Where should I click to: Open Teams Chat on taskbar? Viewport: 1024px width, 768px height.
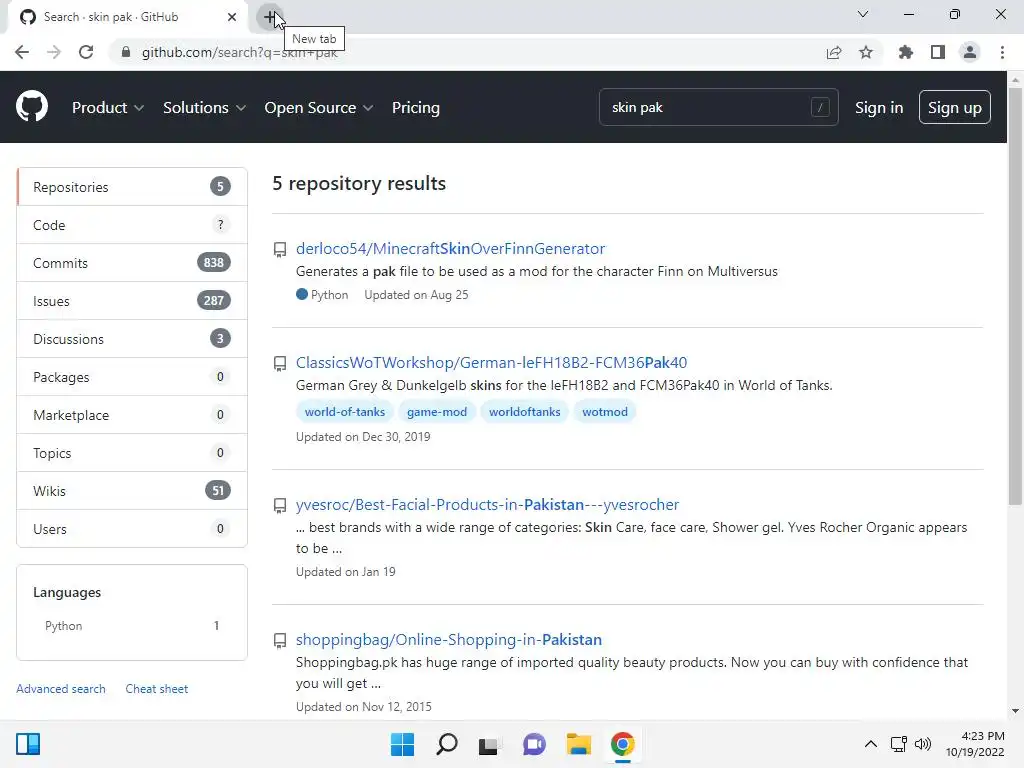[534, 744]
